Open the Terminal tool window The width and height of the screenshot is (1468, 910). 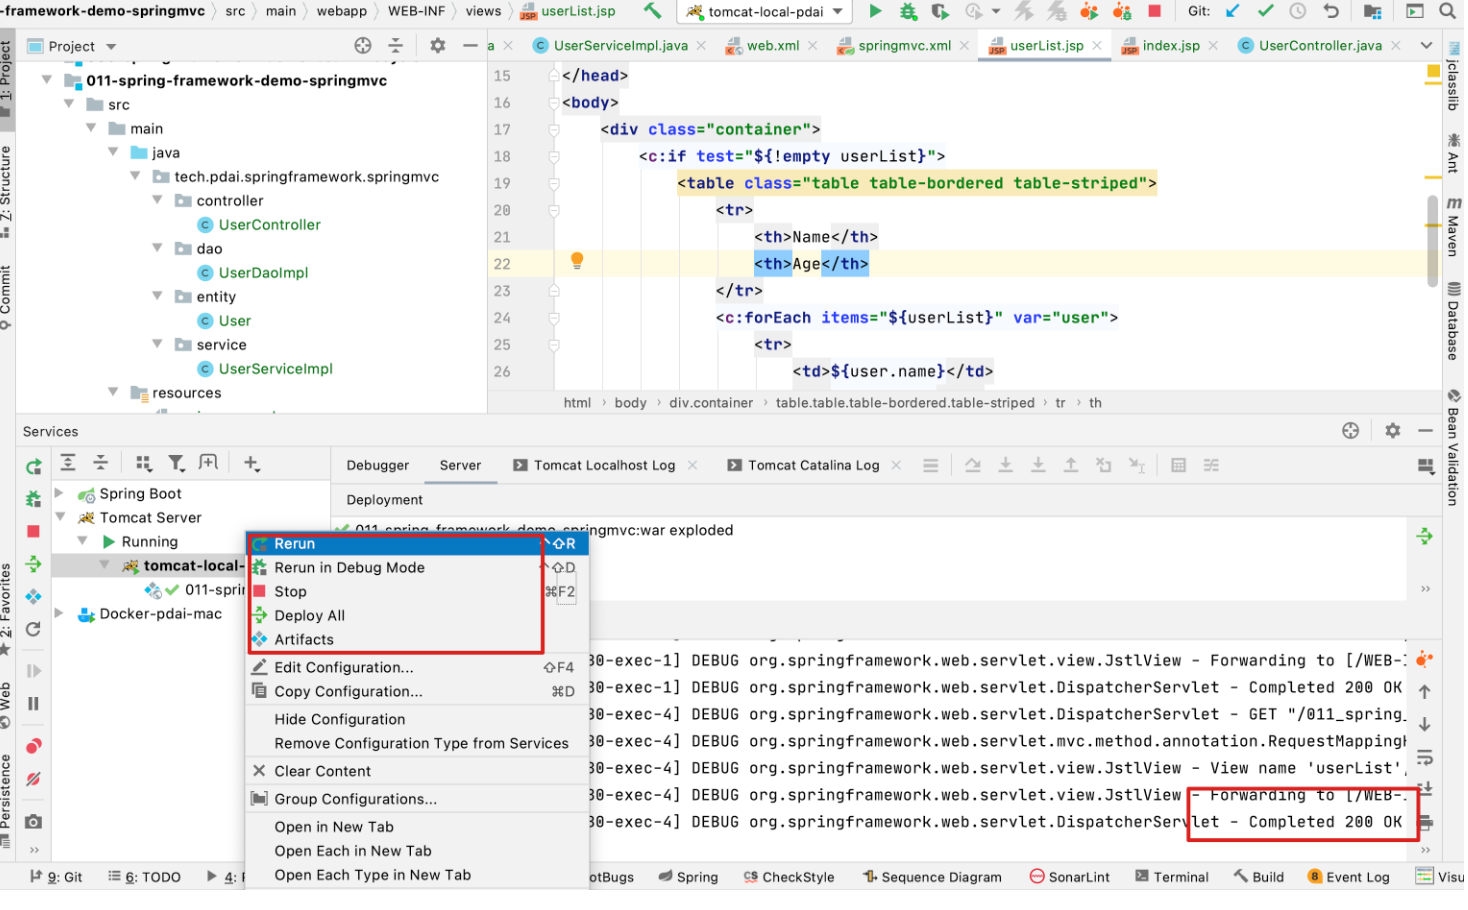click(1172, 878)
